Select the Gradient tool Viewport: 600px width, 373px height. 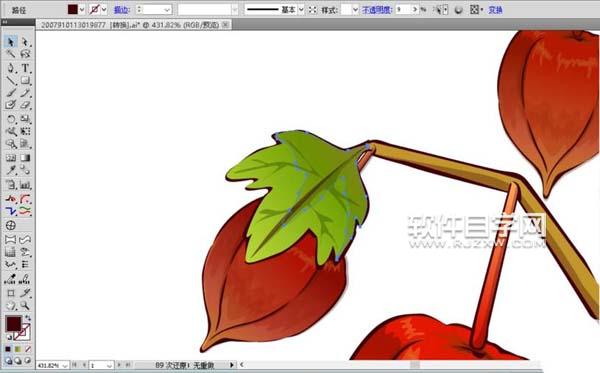[25, 158]
